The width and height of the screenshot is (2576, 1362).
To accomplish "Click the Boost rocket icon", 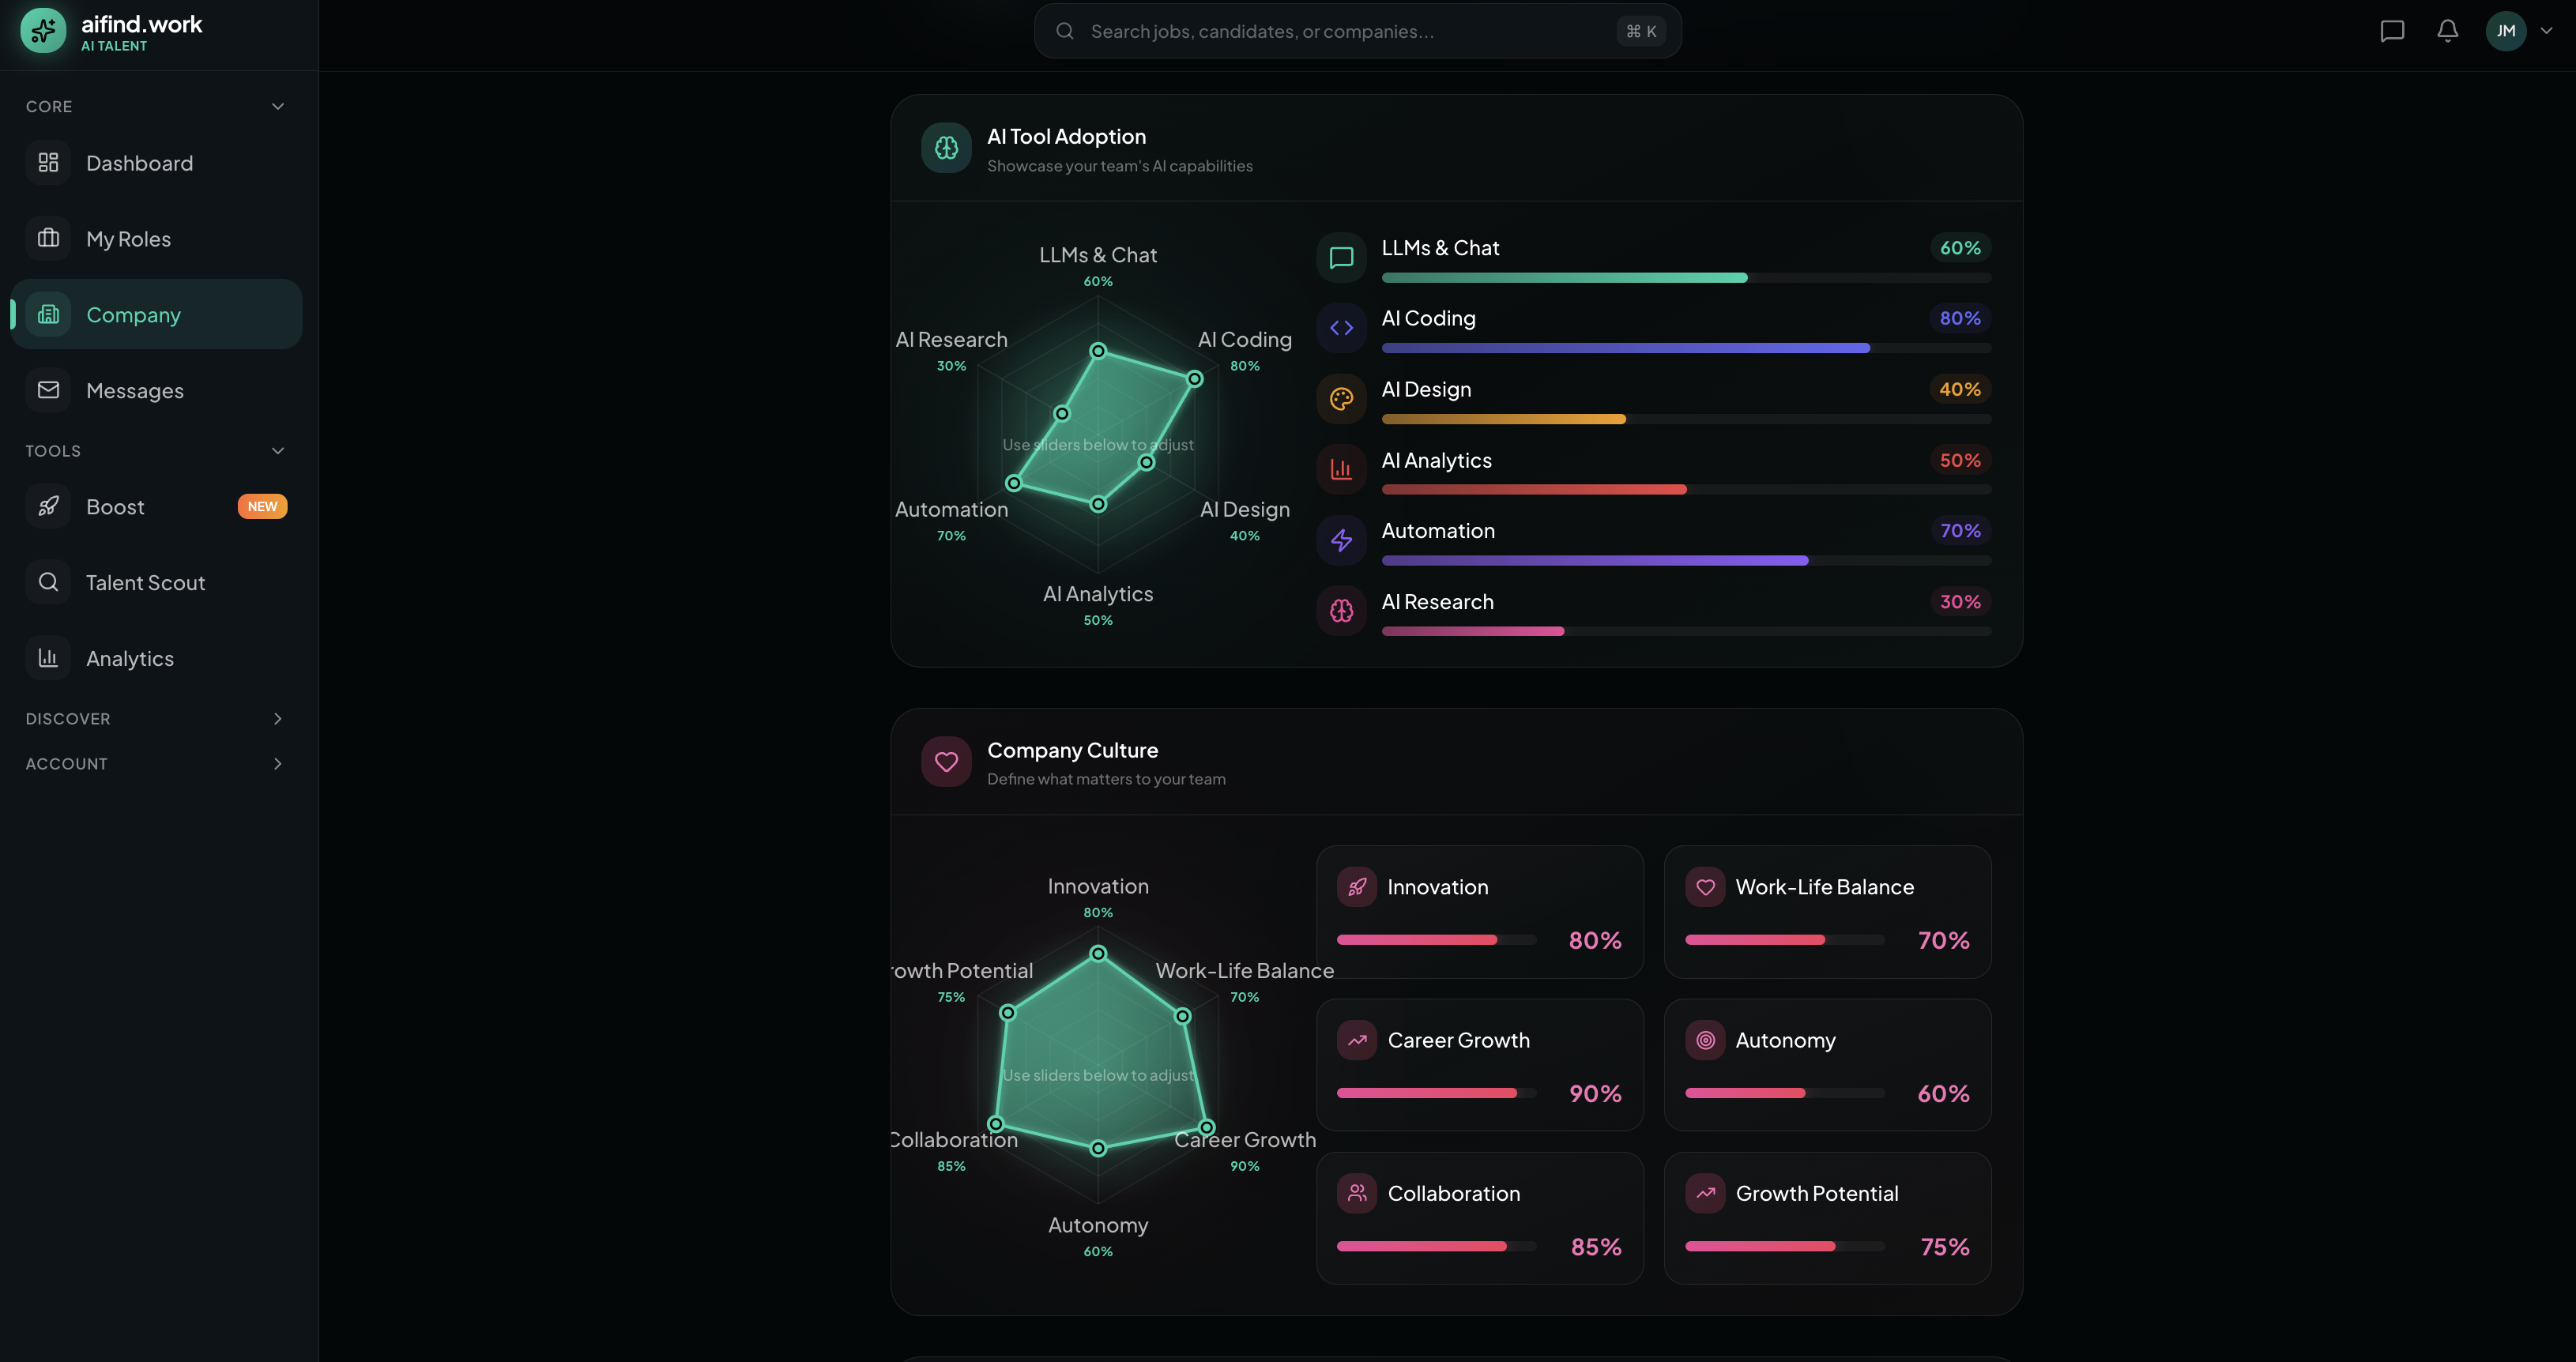I will (x=47, y=506).
